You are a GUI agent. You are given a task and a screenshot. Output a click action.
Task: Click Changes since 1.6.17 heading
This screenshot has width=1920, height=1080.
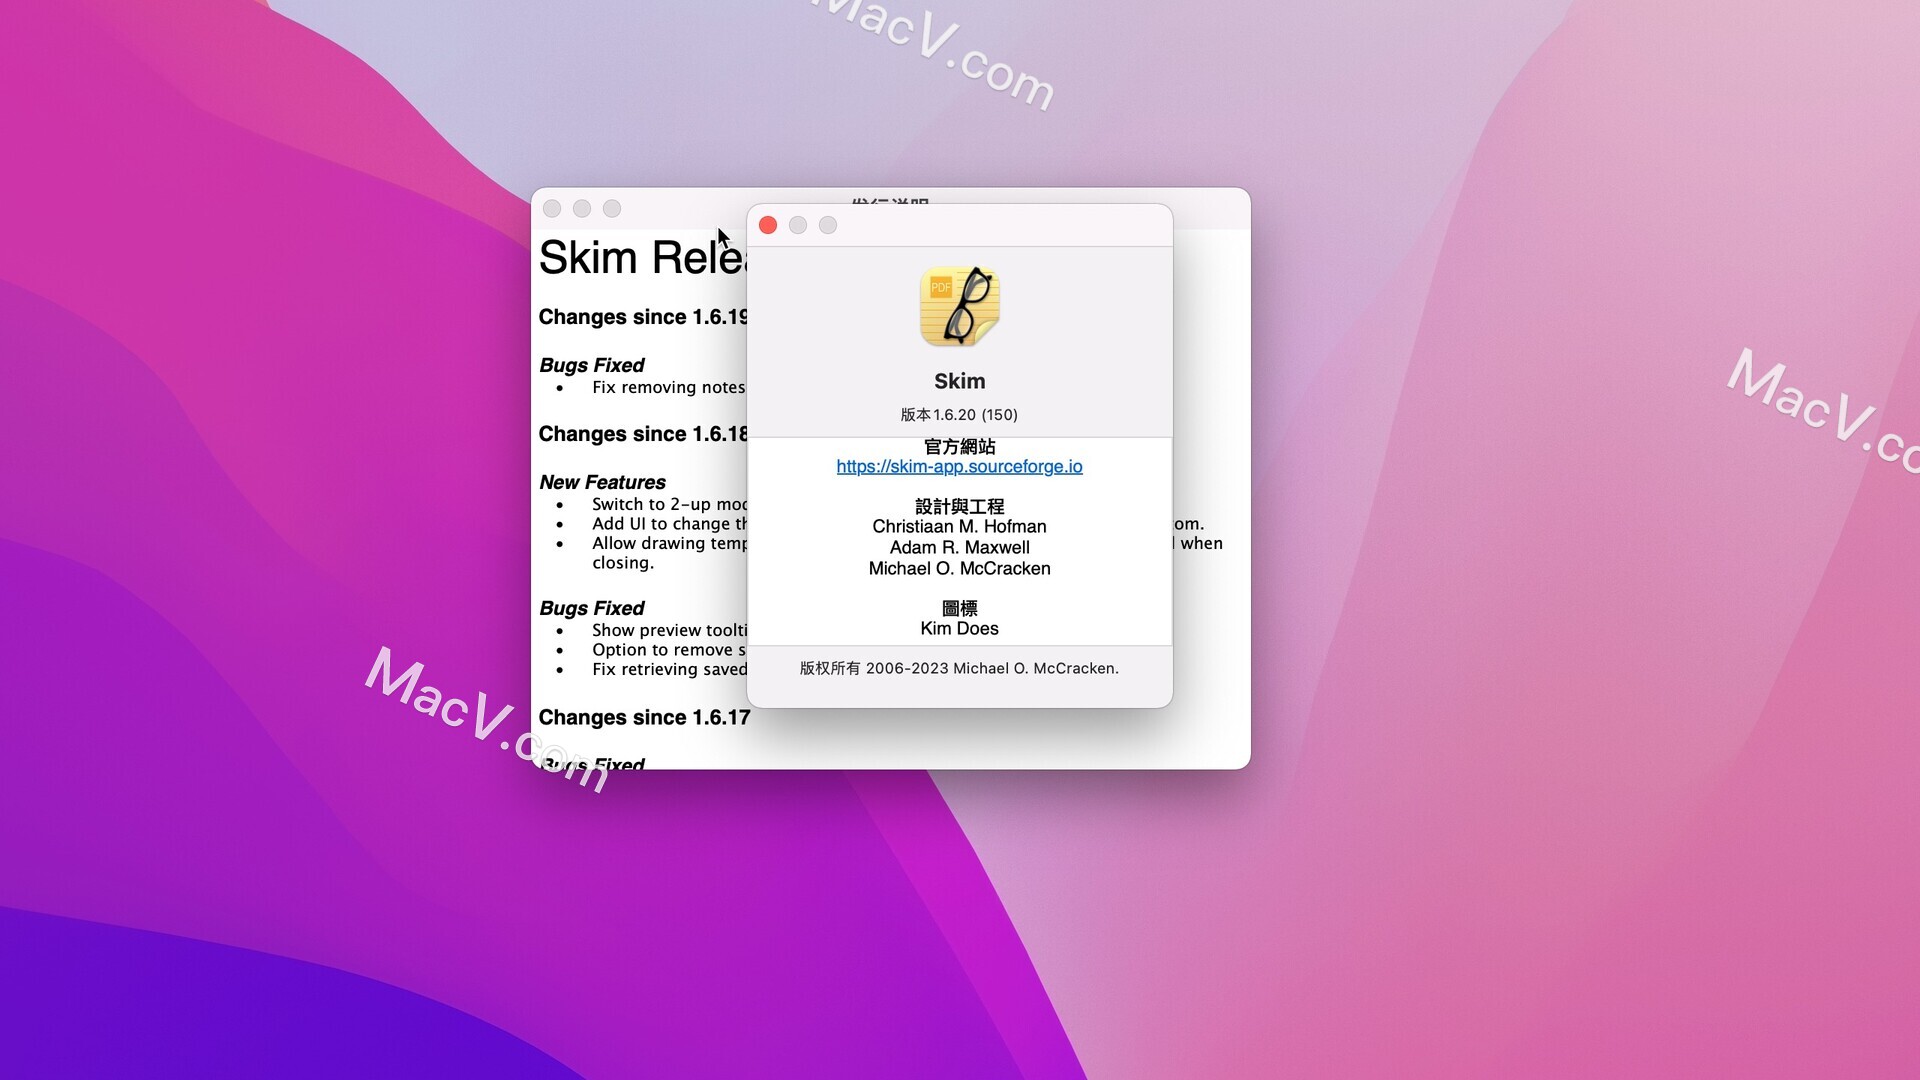pyautogui.click(x=644, y=717)
